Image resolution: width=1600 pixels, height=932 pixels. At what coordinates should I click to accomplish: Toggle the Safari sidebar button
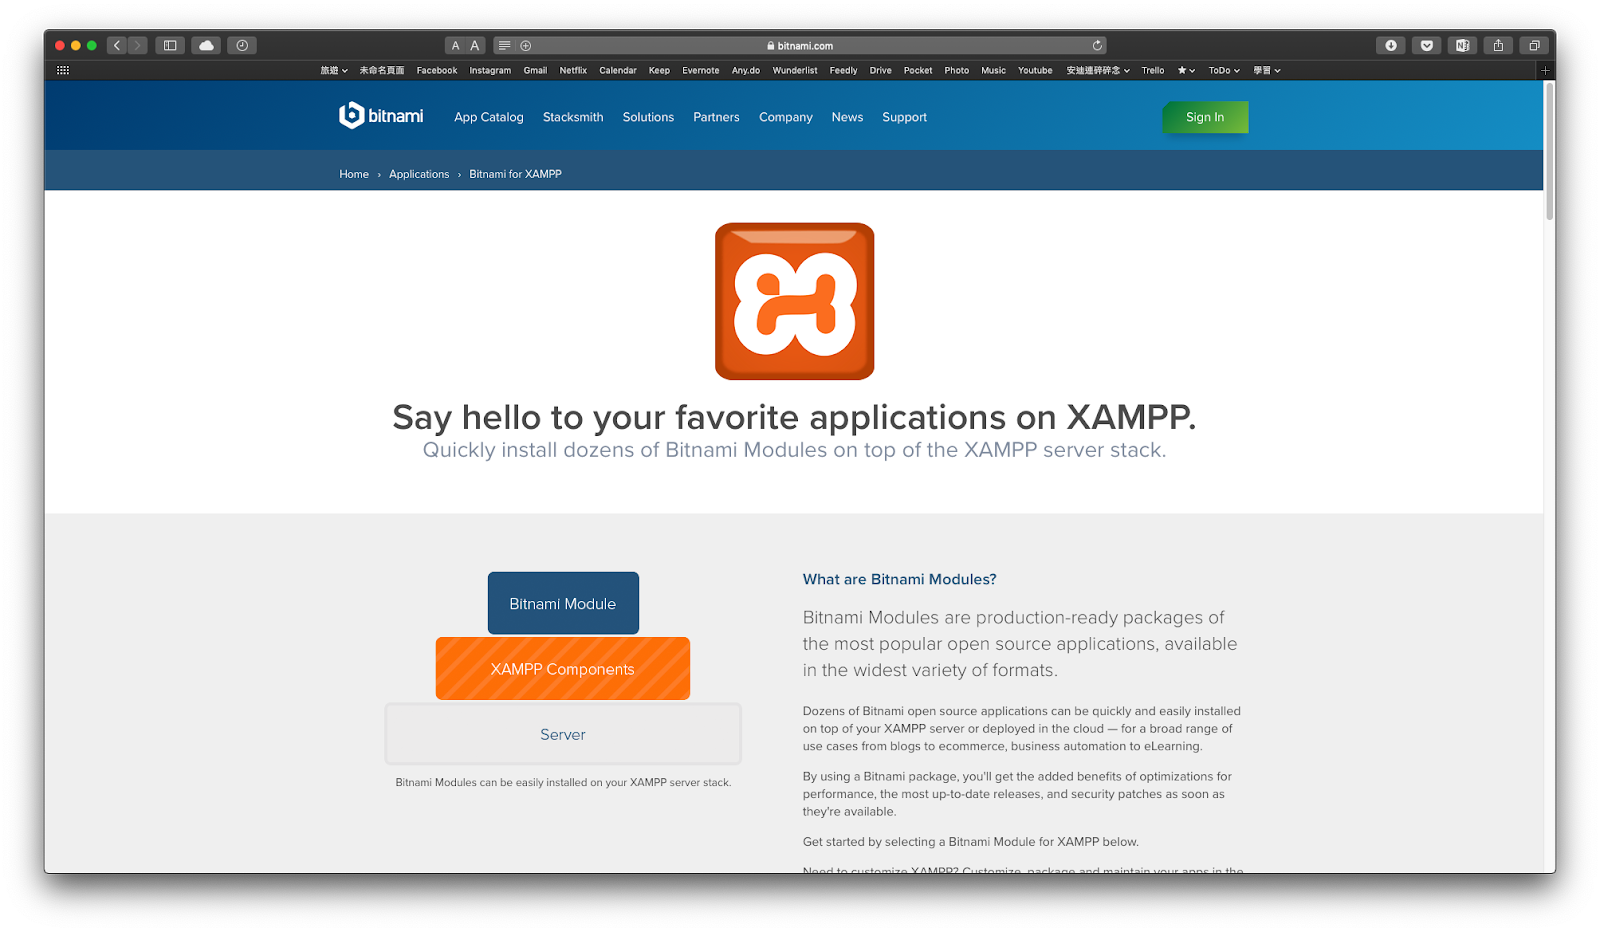point(170,45)
